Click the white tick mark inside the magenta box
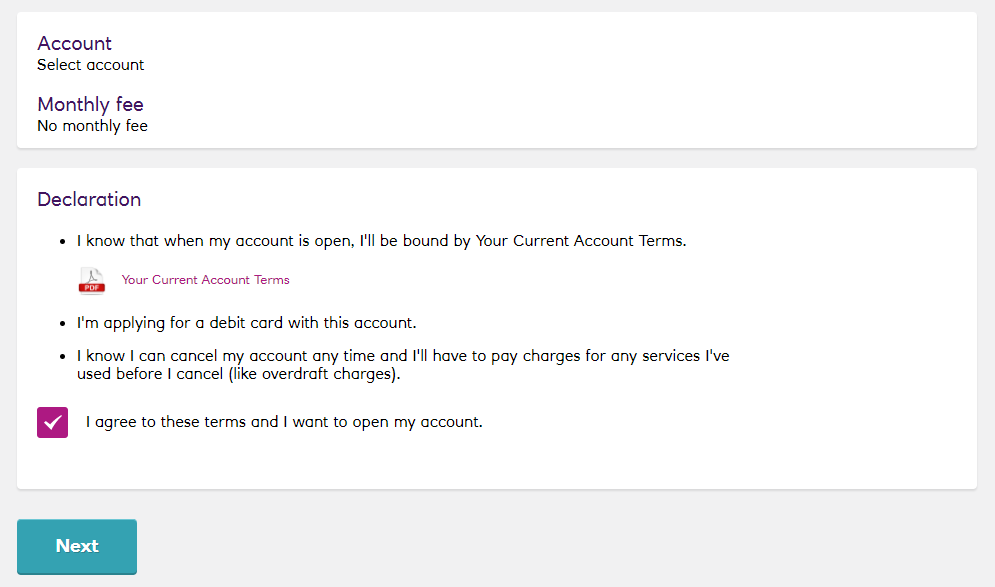The width and height of the screenshot is (995, 587). point(53,423)
